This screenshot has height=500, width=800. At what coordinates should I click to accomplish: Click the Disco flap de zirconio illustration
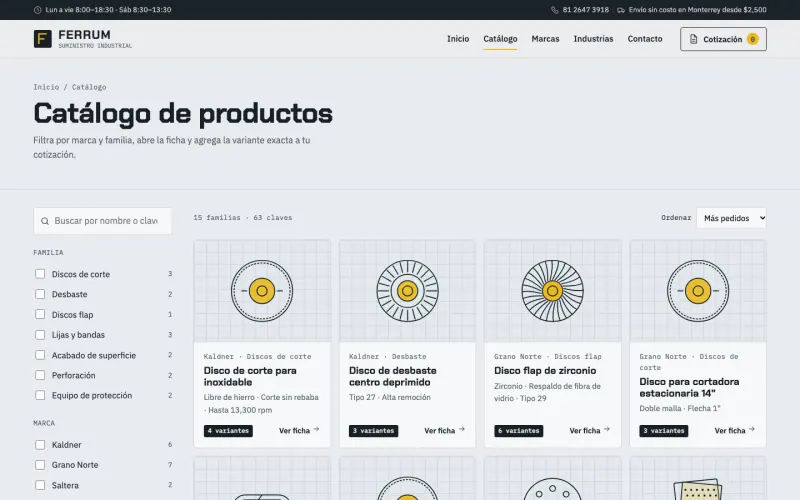click(553, 291)
